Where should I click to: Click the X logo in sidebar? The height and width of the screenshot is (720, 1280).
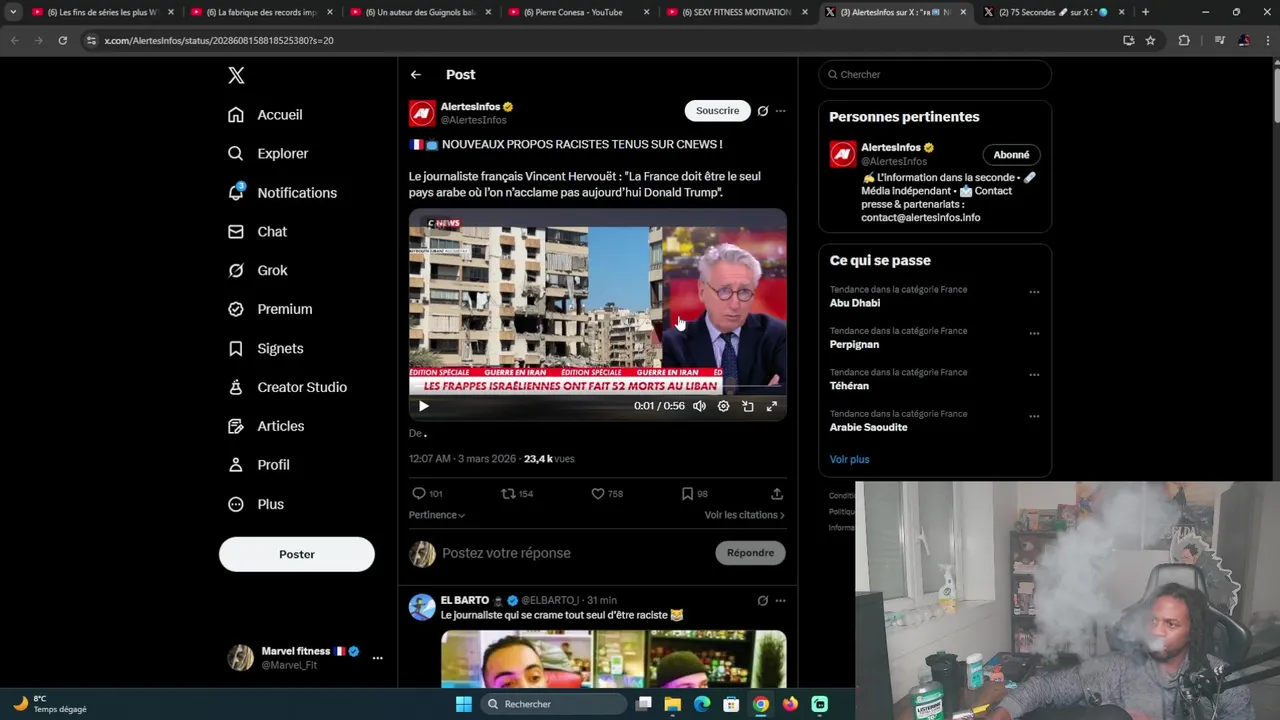click(236, 75)
